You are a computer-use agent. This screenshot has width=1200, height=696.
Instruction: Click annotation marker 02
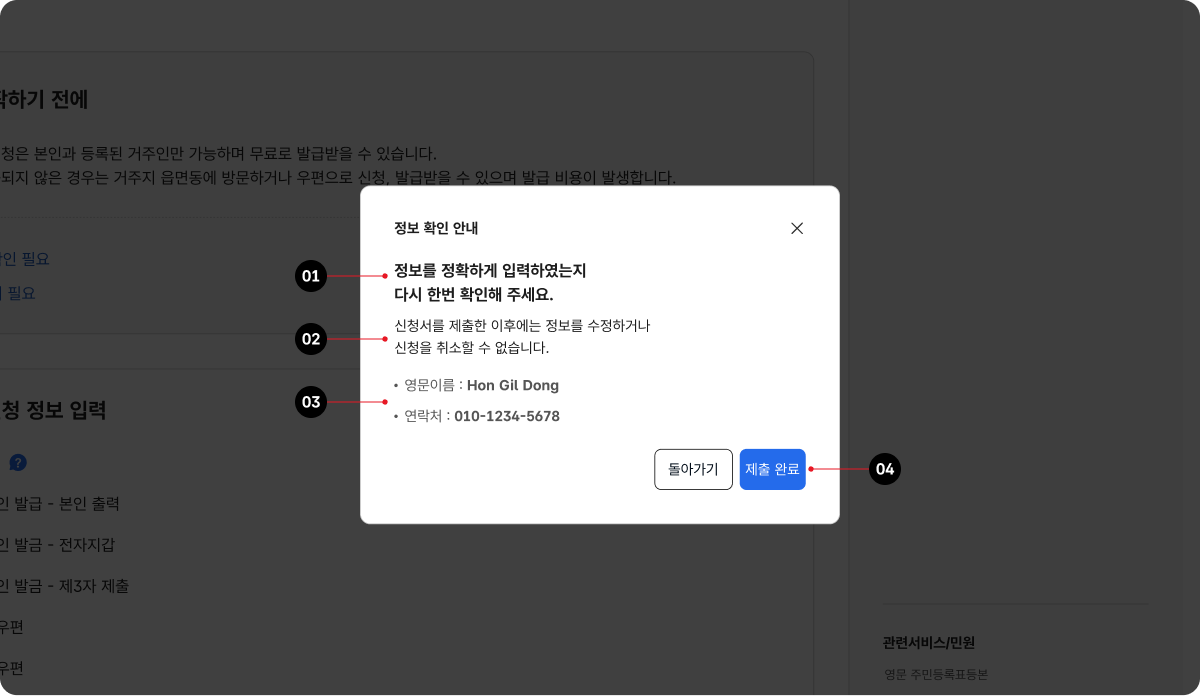[311, 339]
